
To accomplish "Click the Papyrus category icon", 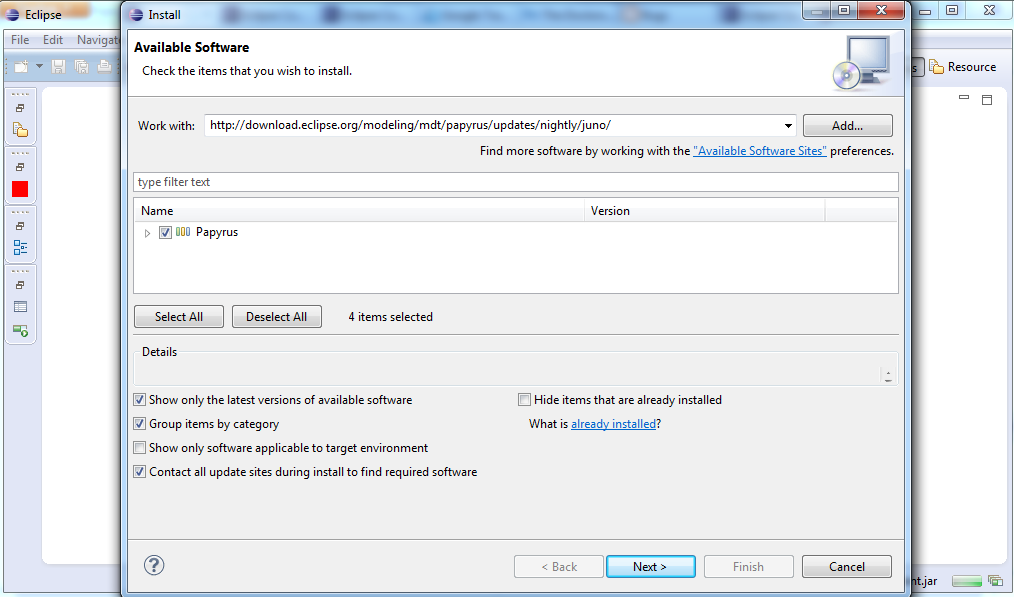I will 183,232.
